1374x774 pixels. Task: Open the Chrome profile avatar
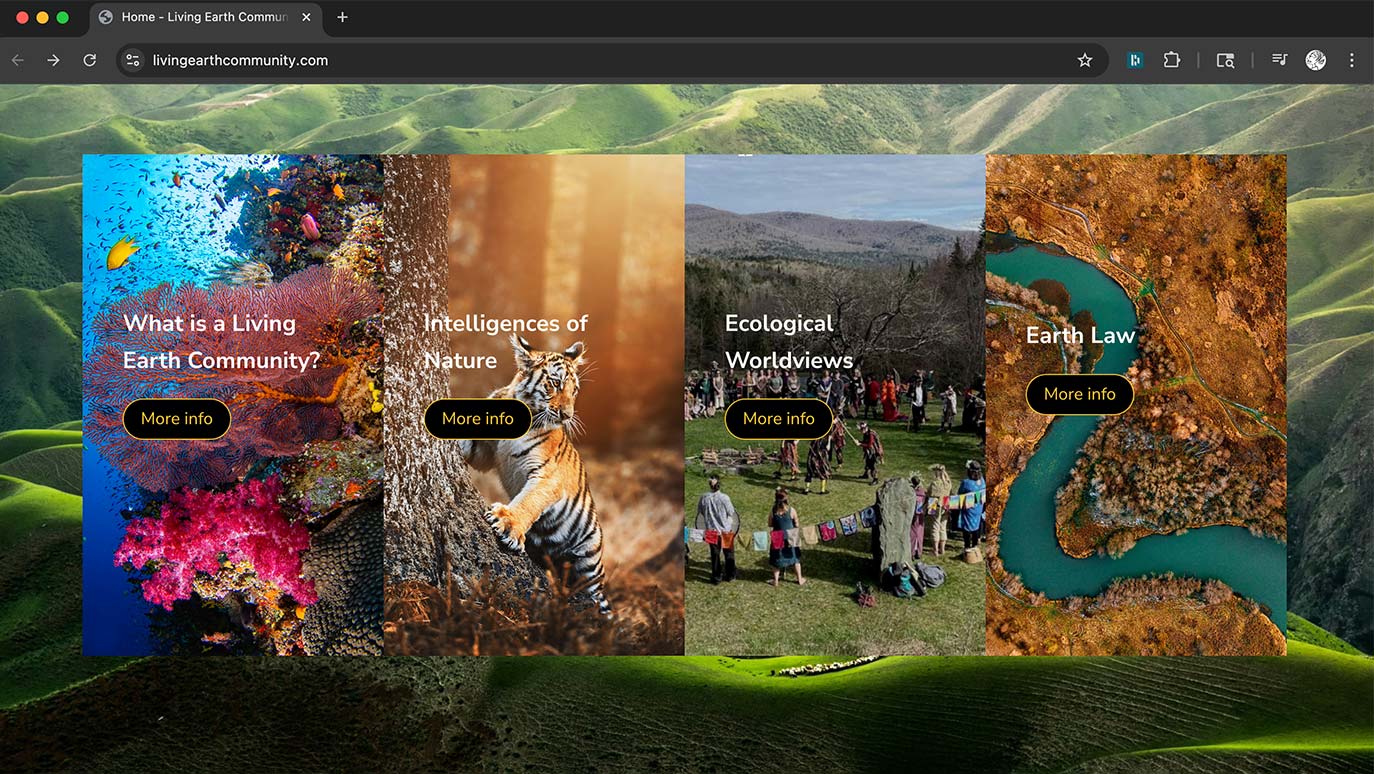[x=1316, y=60]
